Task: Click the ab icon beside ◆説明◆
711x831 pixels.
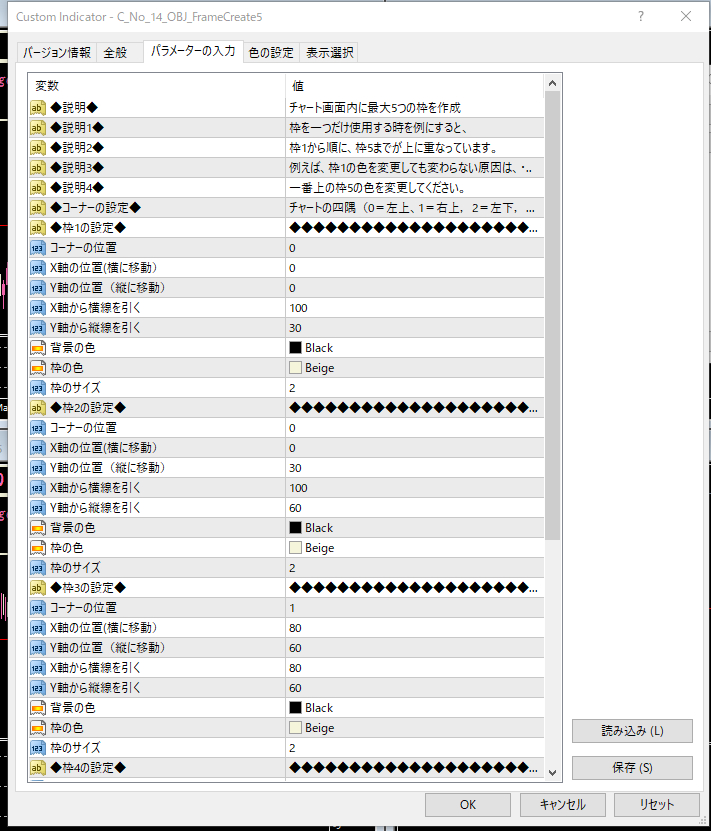Action: point(38,108)
